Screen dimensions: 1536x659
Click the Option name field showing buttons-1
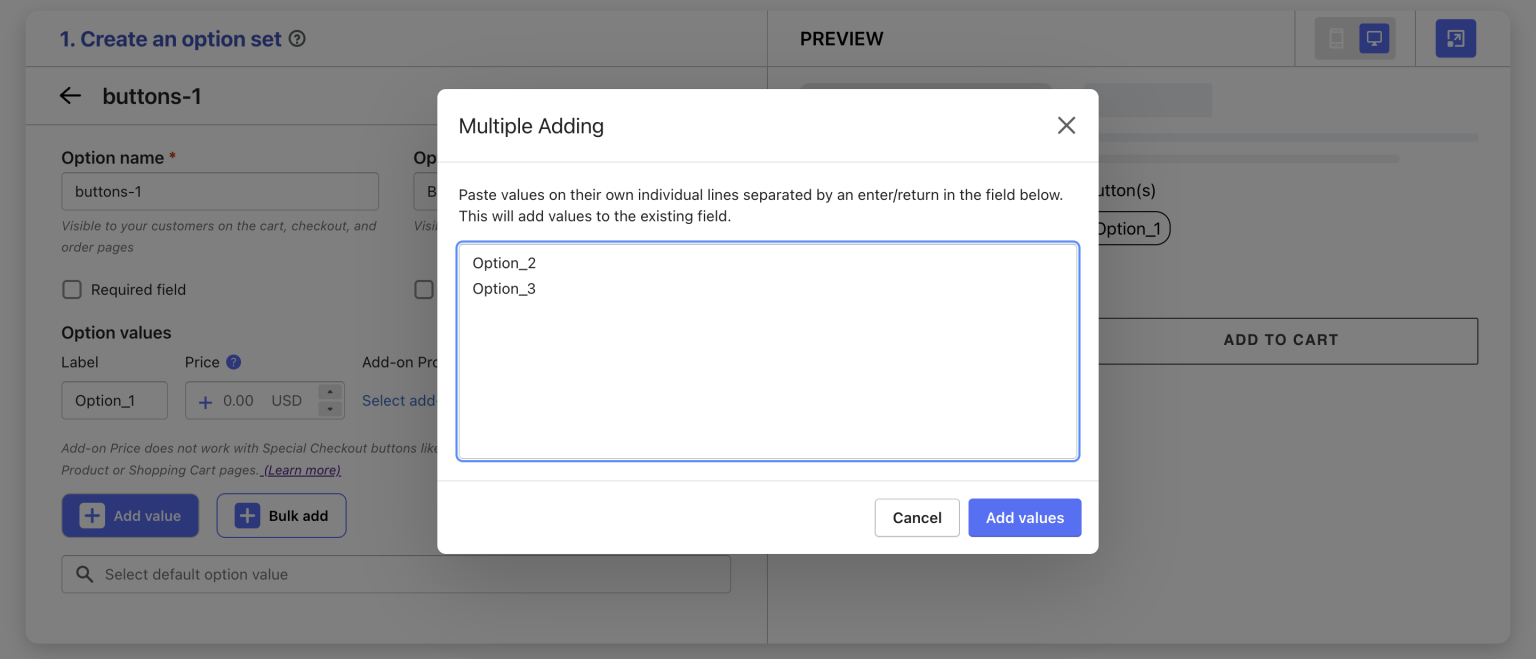click(x=219, y=191)
